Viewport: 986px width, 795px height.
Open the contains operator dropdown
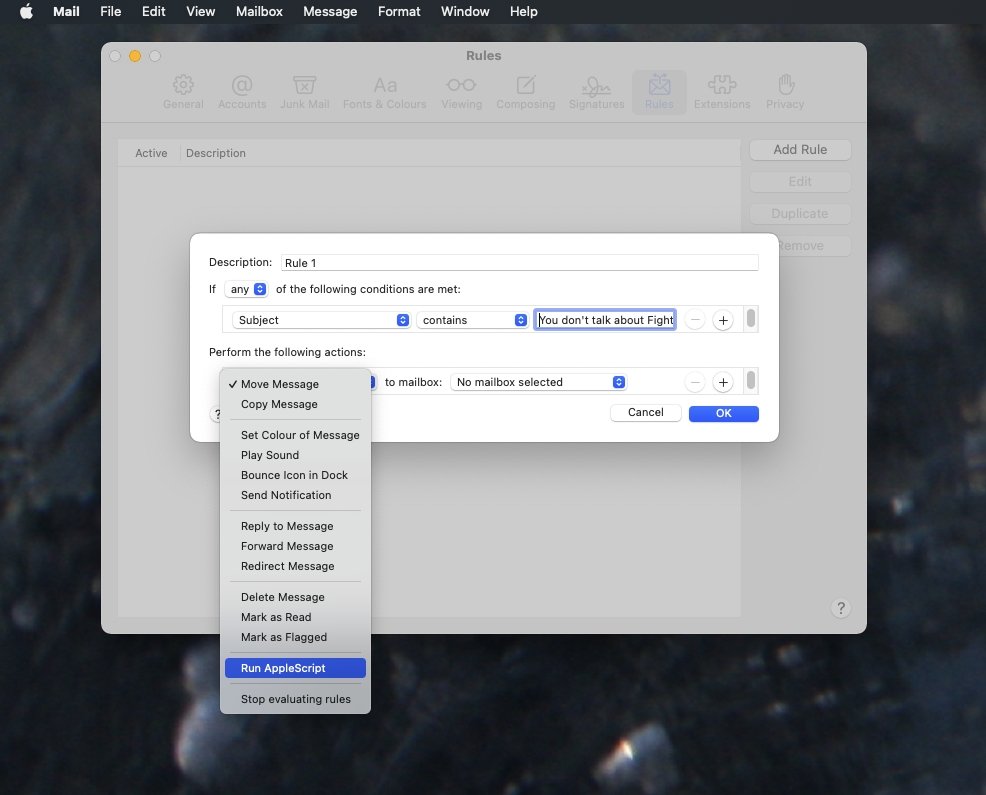(472, 320)
